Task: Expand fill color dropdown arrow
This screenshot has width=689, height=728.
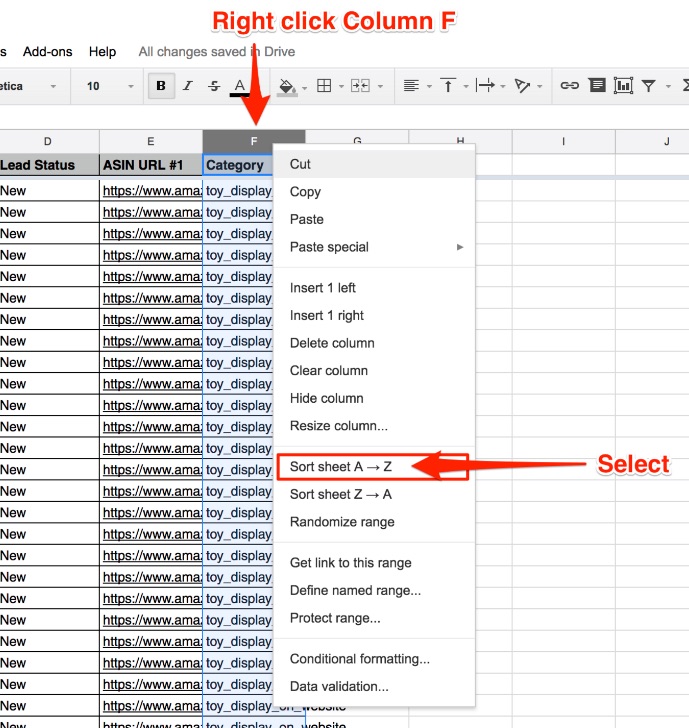Action: (305, 87)
